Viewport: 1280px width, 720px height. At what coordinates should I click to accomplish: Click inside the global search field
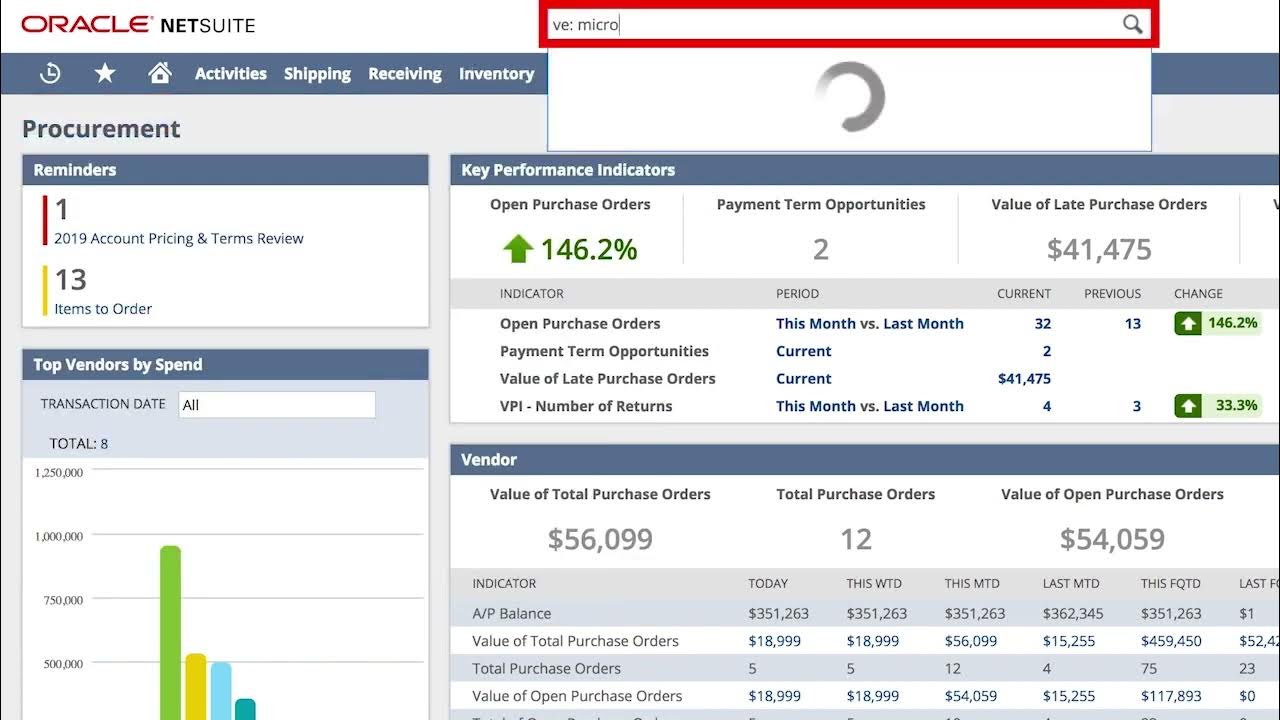coord(830,25)
